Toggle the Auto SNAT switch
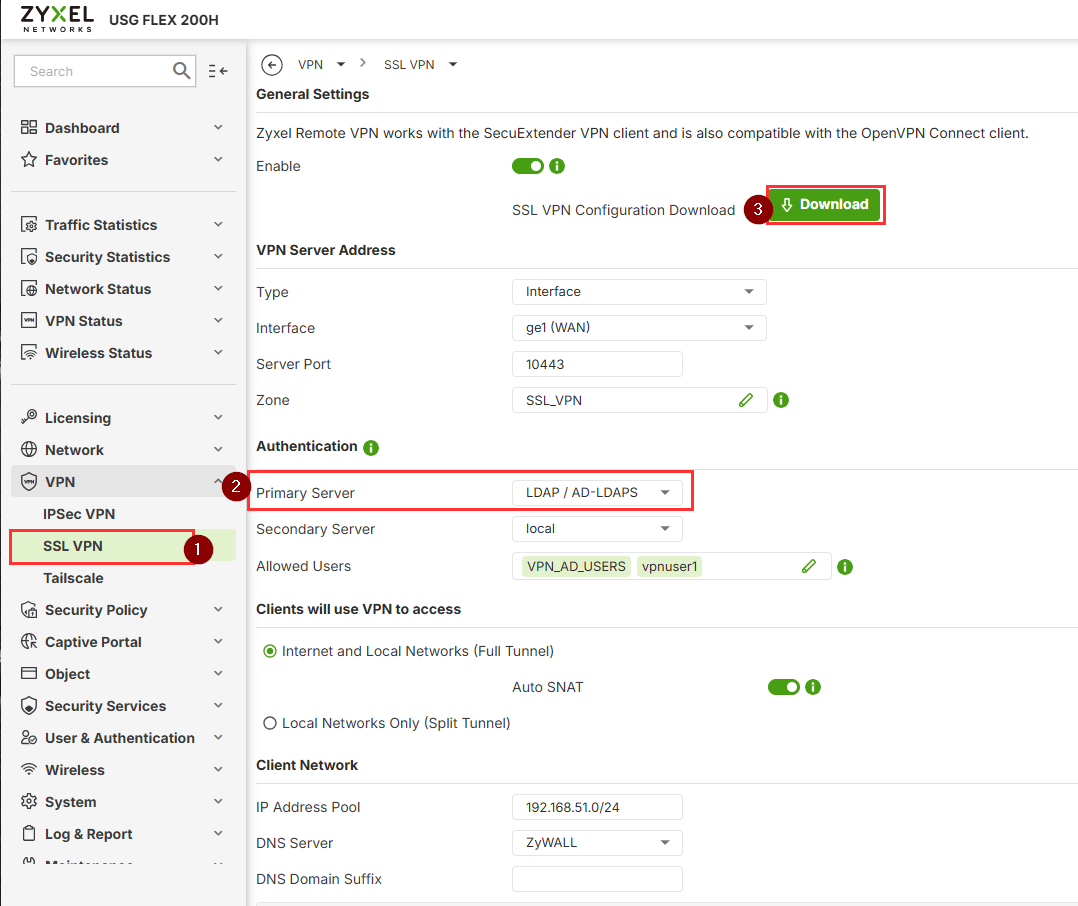Viewport: 1078px width, 906px height. click(784, 687)
